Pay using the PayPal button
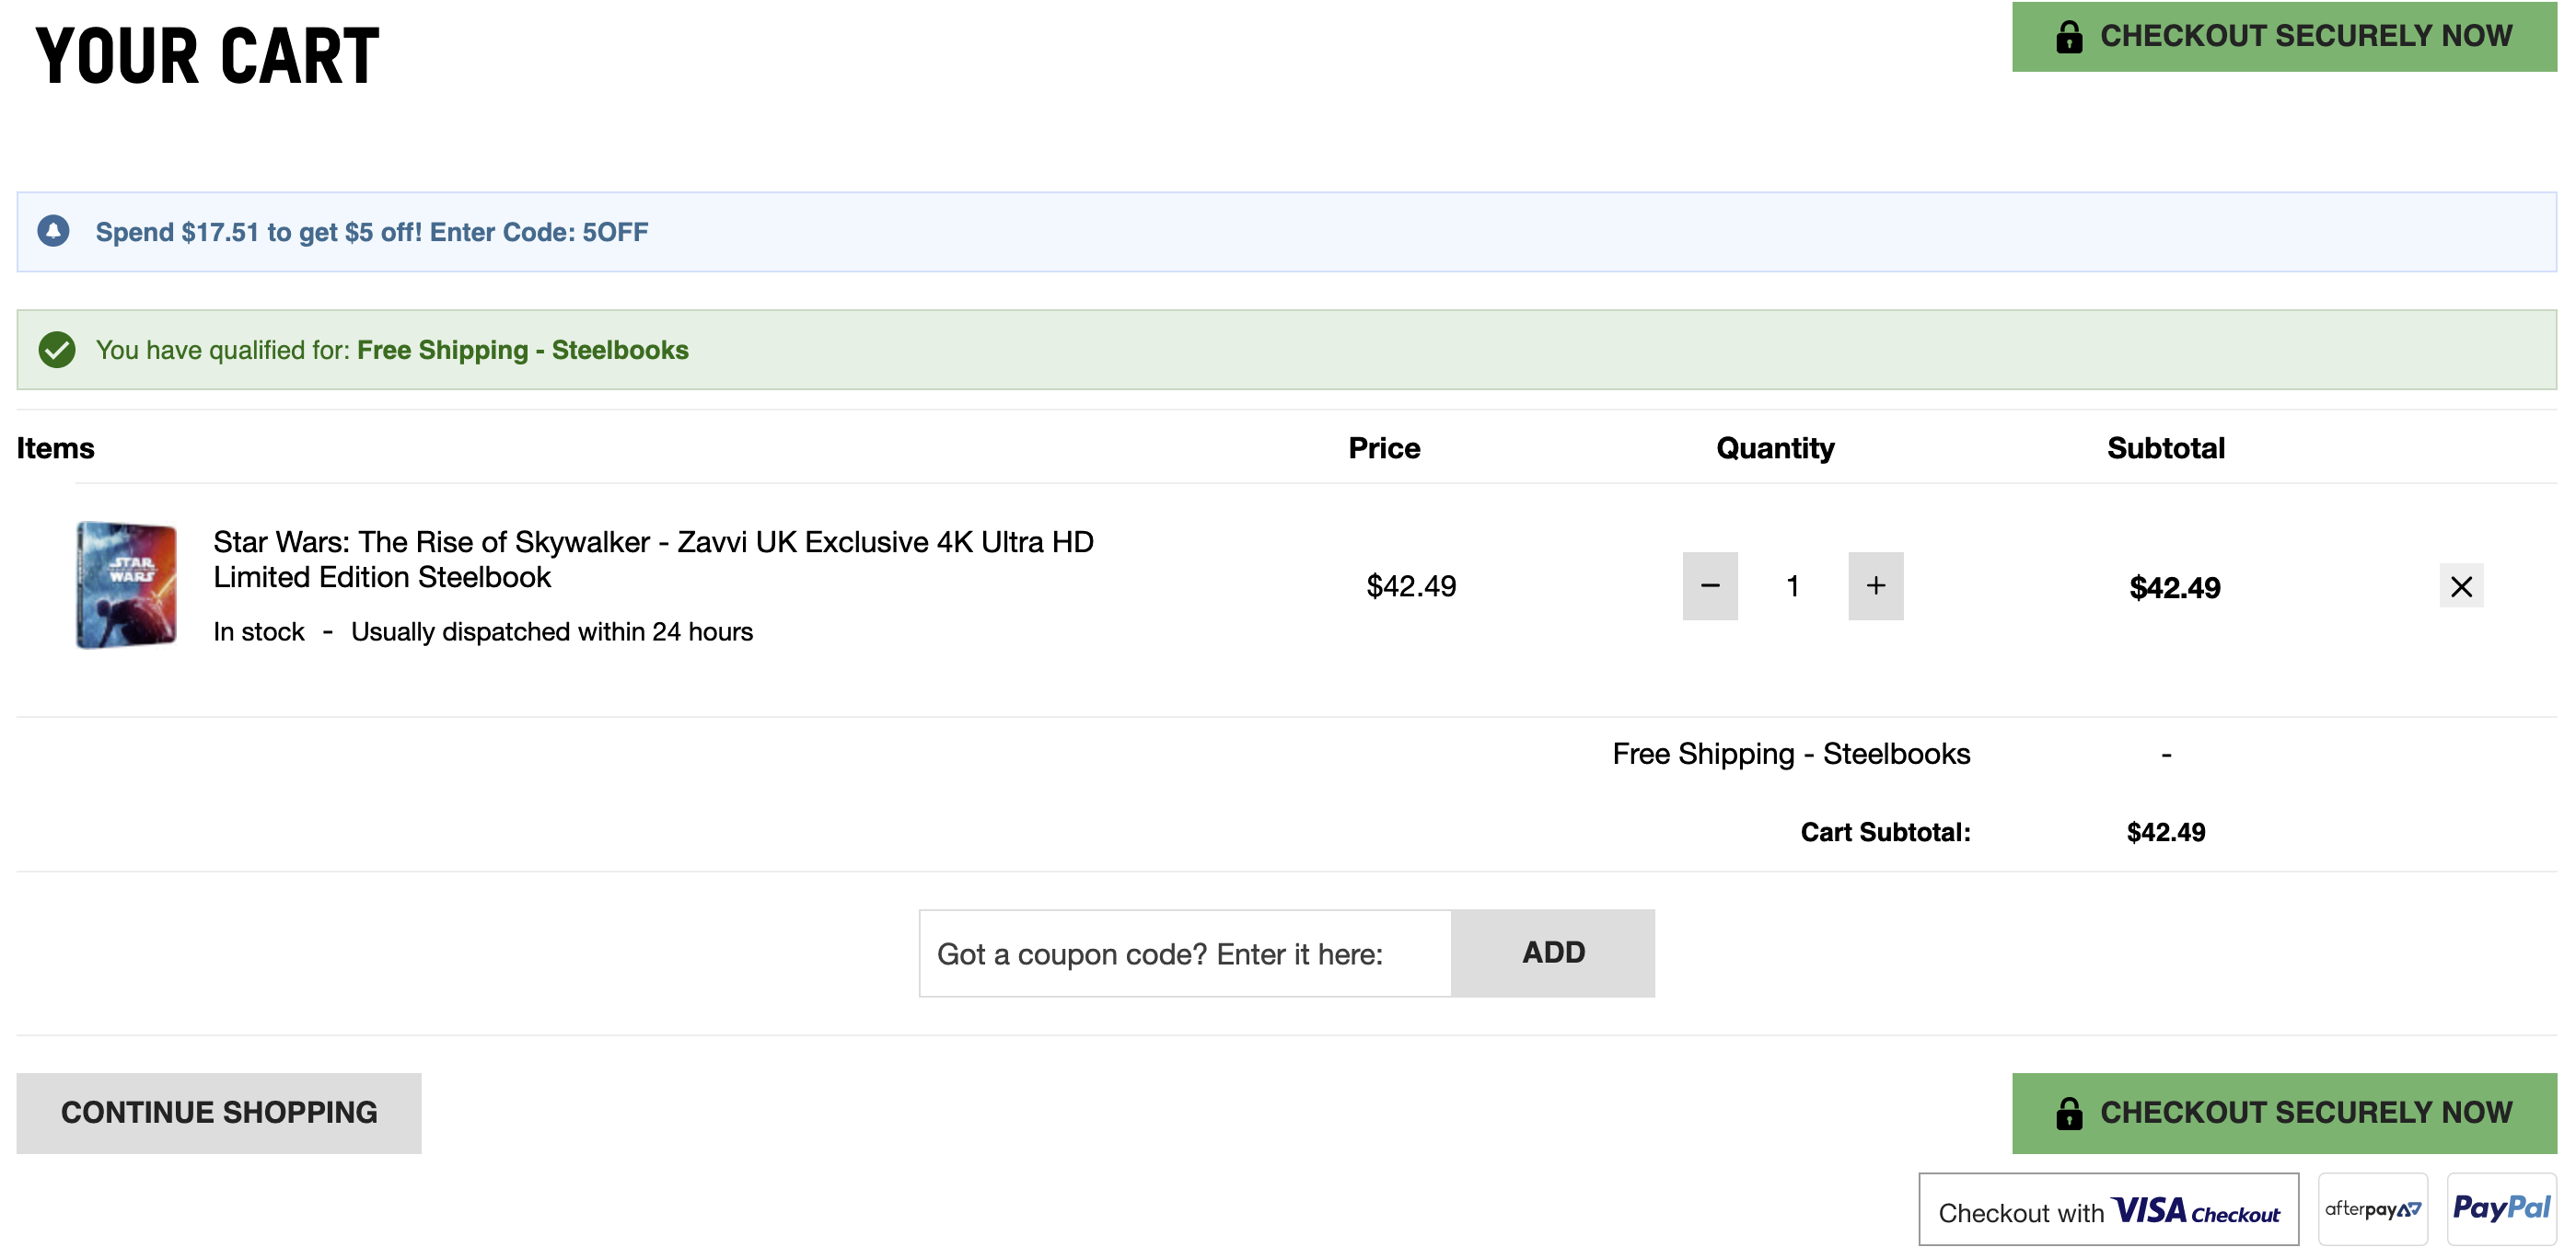2576x1259 pixels. [2501, 1210]
